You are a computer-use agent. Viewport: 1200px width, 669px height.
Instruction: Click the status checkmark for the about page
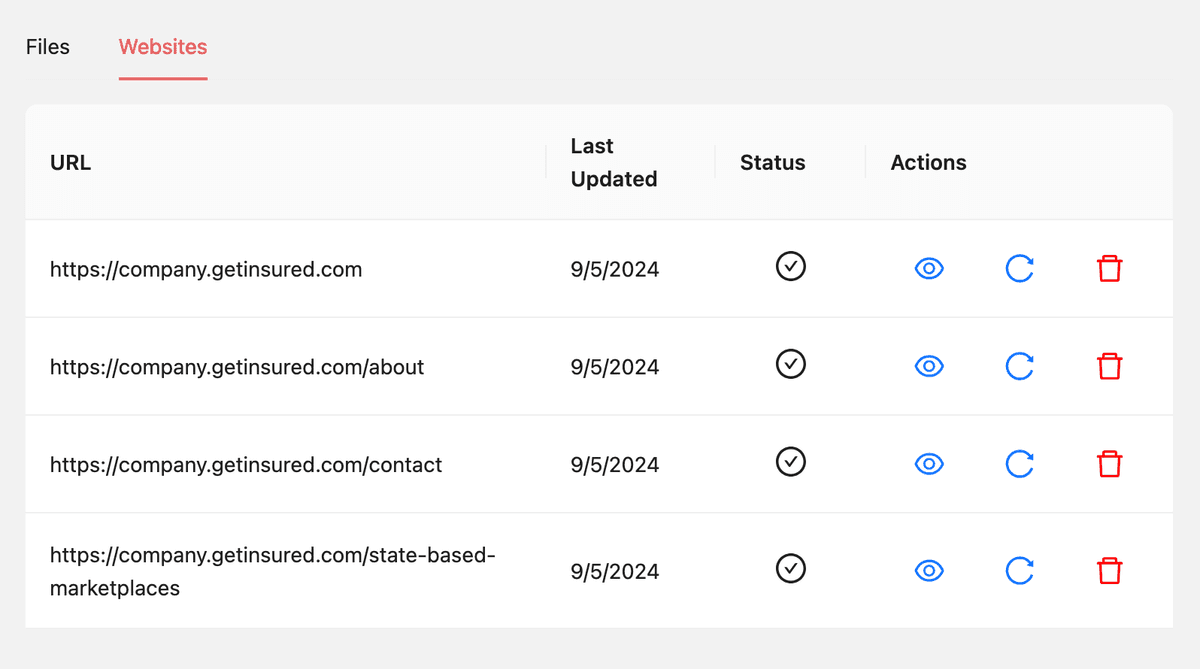coord(790,364)
